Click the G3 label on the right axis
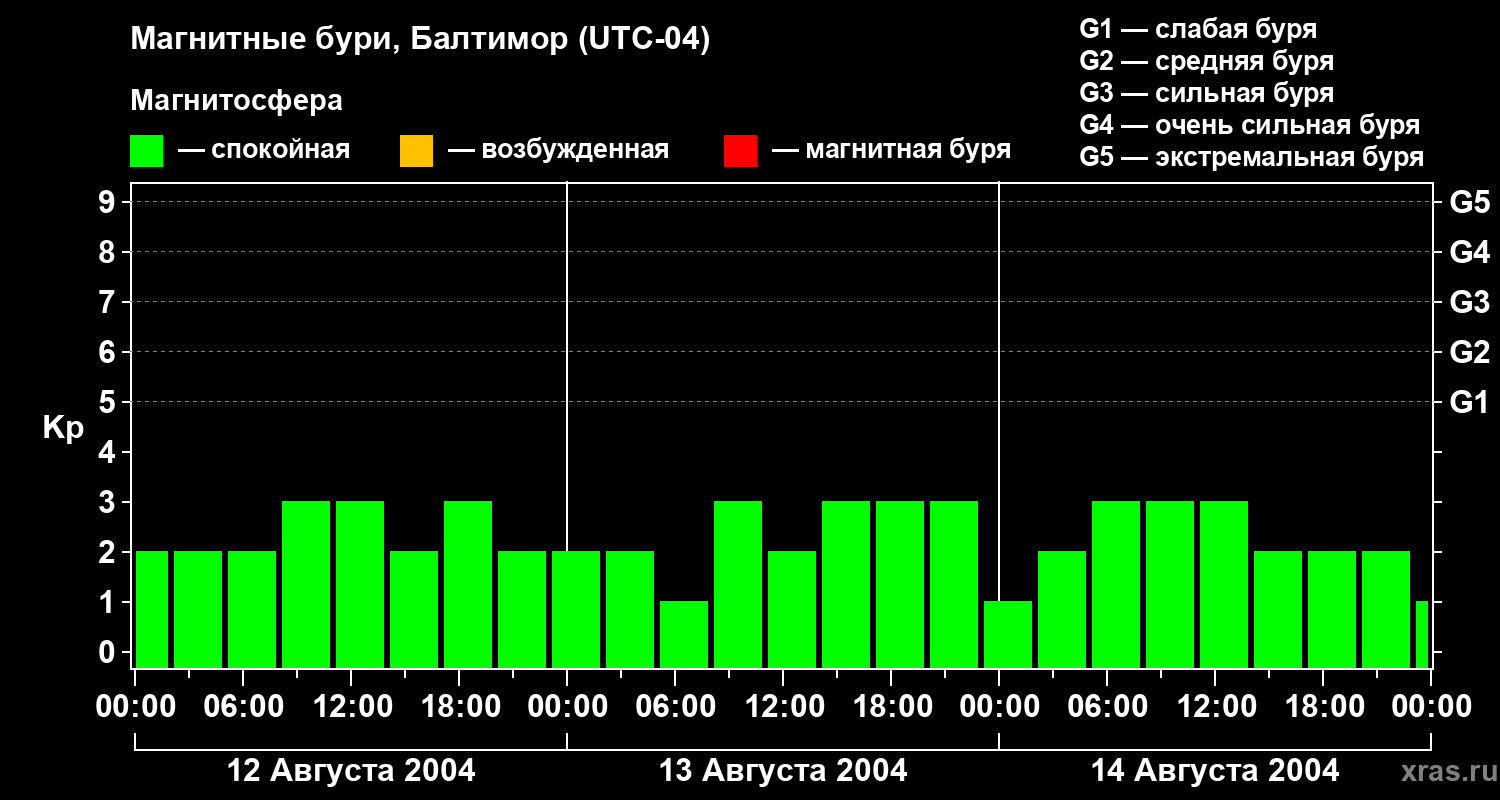The width and height of the screenshot is (1500, 800). pyautogui.click(x=1469, y=302)
